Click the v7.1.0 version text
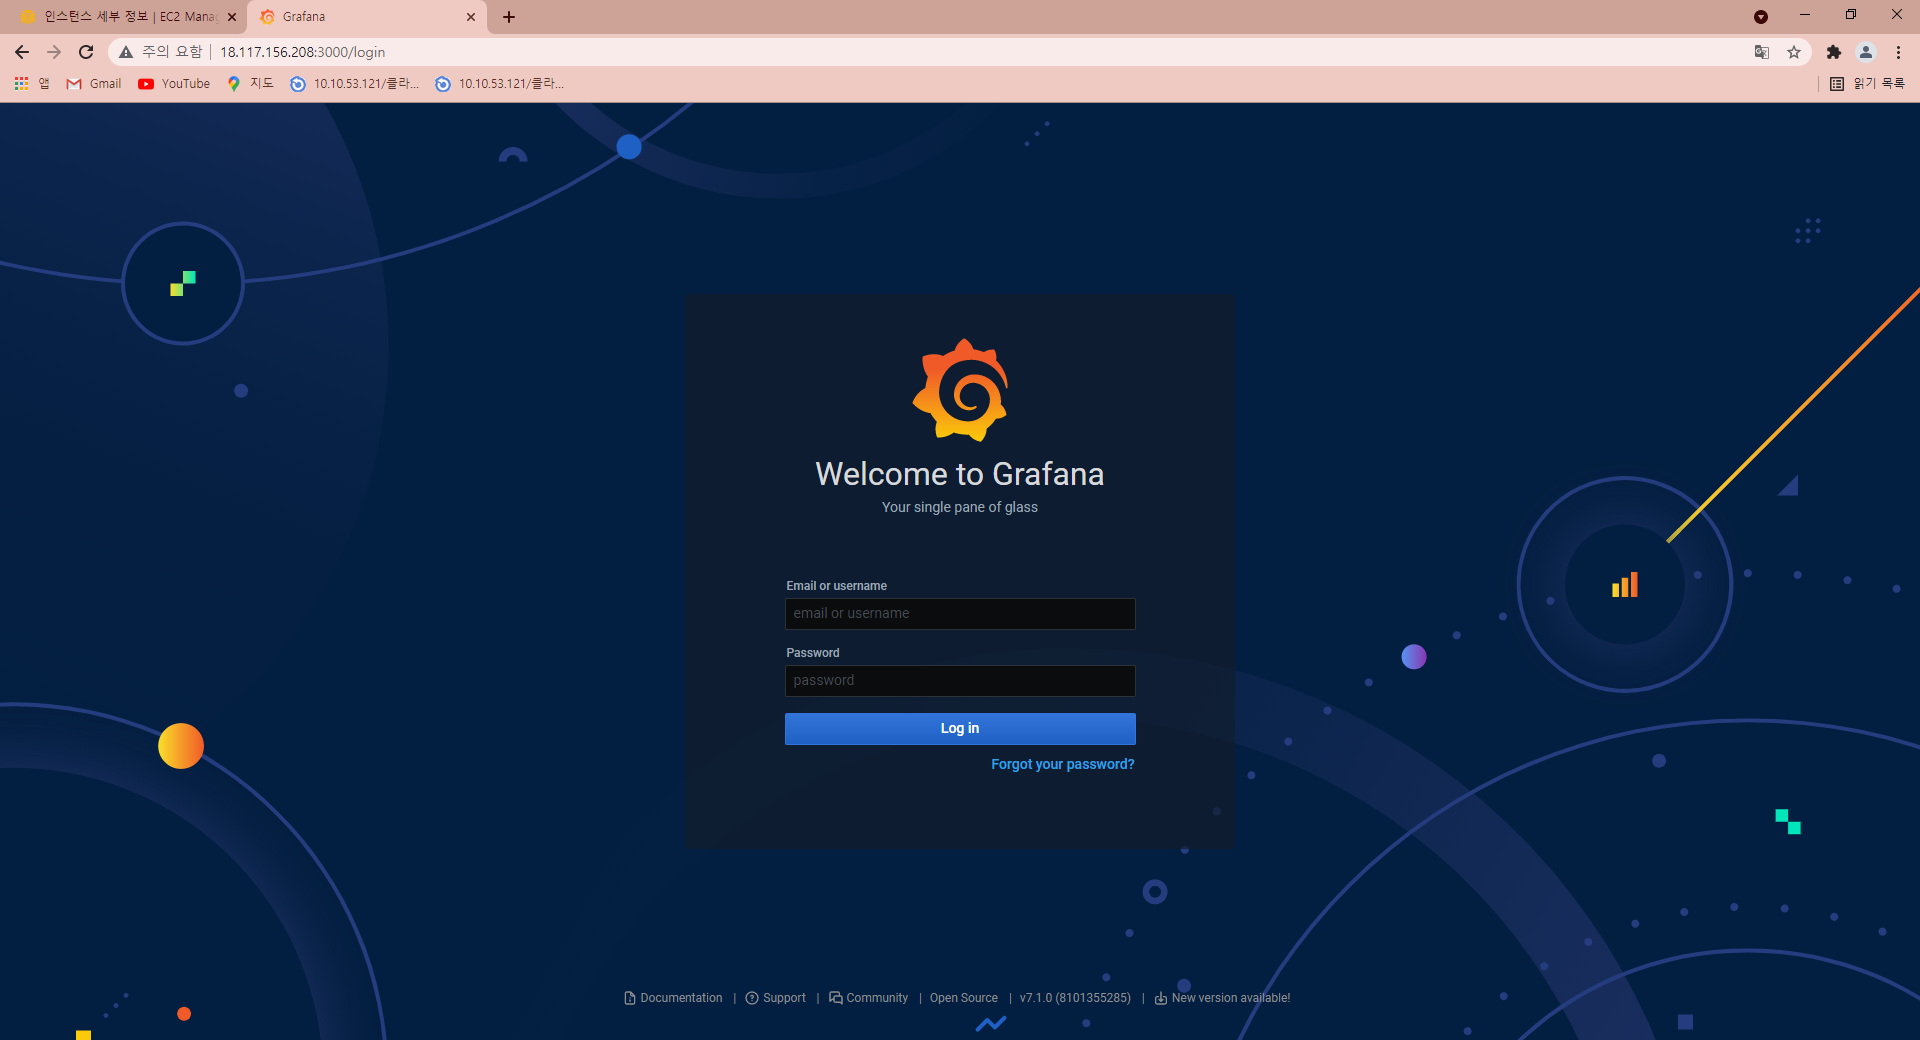Viewport: 1920px width, 1040px height. (x=1075, y=998)
